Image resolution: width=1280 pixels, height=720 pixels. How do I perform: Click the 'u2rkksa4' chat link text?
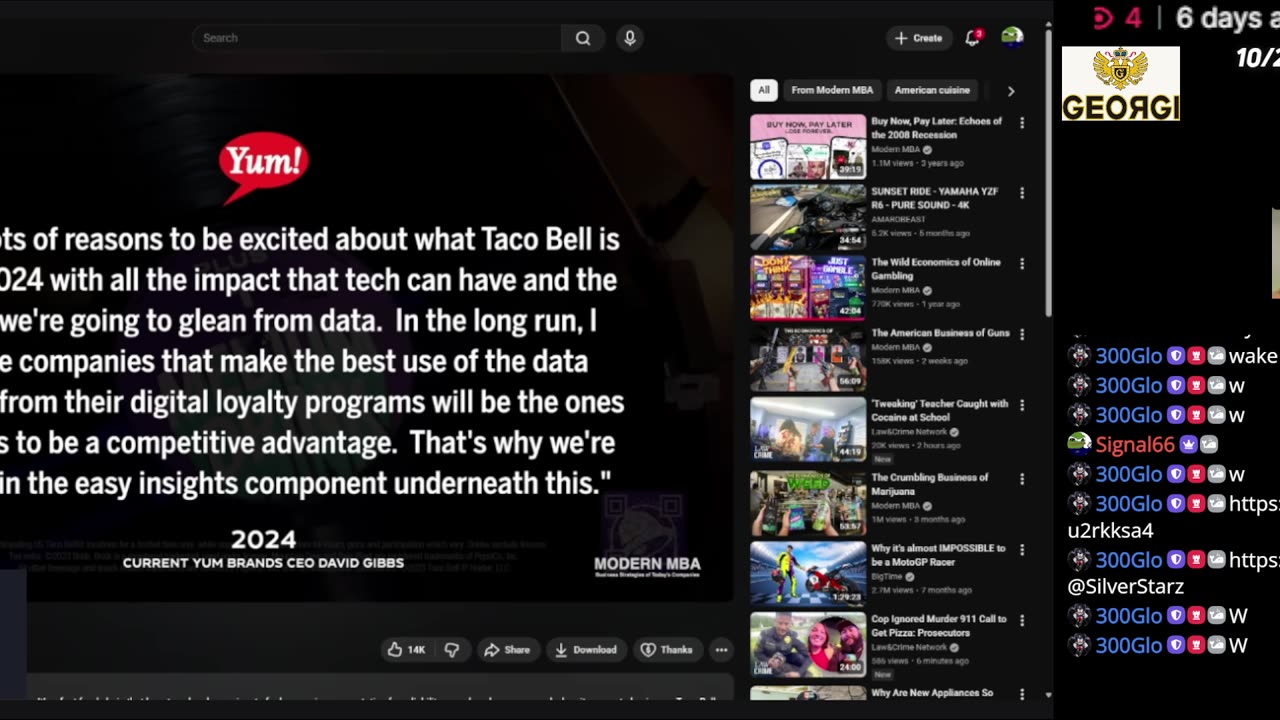click(1111, 531)
